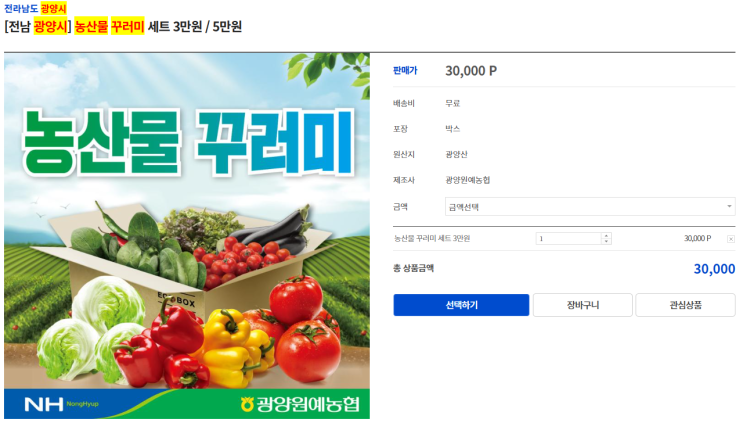Open the highlighted 광양시 breadcrumb link
Screen dimensions: 743x423
(x=54, y=9)
